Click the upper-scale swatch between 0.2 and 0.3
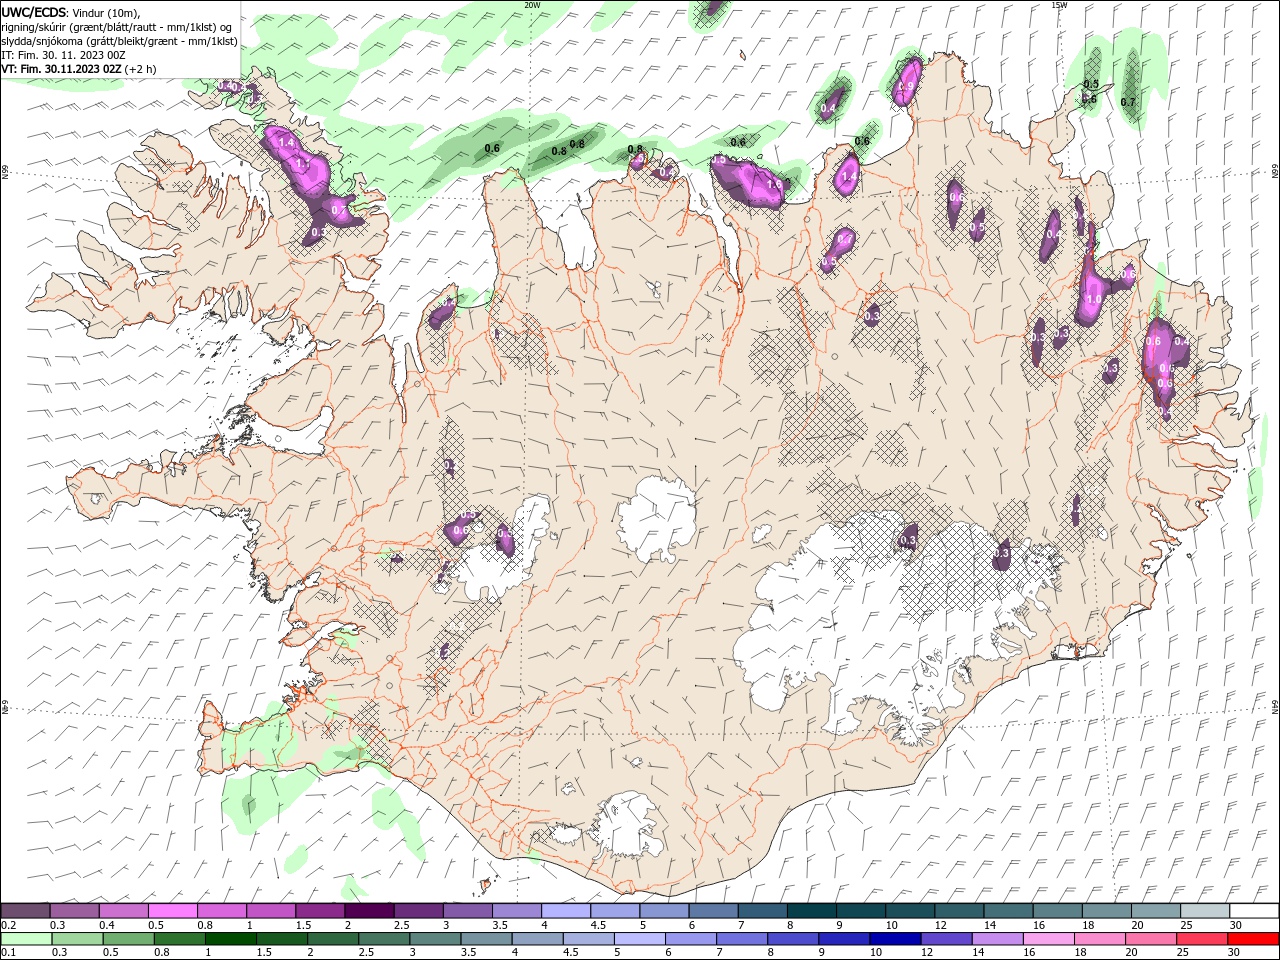Screen dimensions: 1280x960 tap(25, 911)
